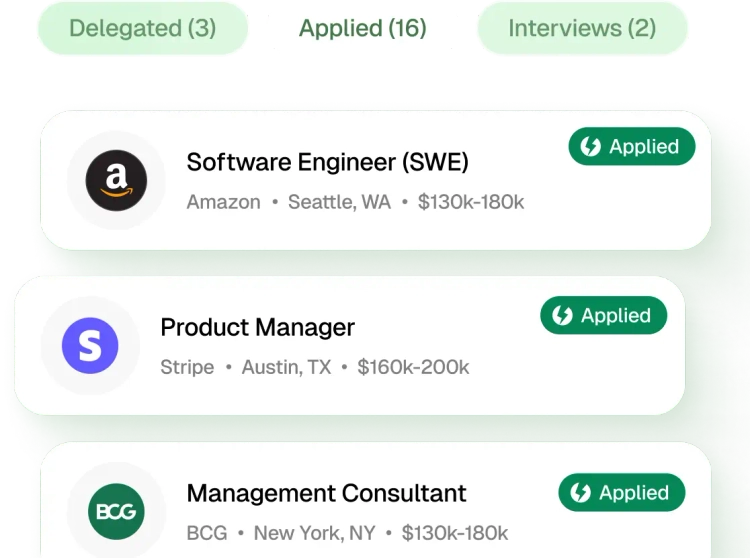The image size is (750, 558).
Task: Click the Stripe company logo icon
Action: [90, 346]
